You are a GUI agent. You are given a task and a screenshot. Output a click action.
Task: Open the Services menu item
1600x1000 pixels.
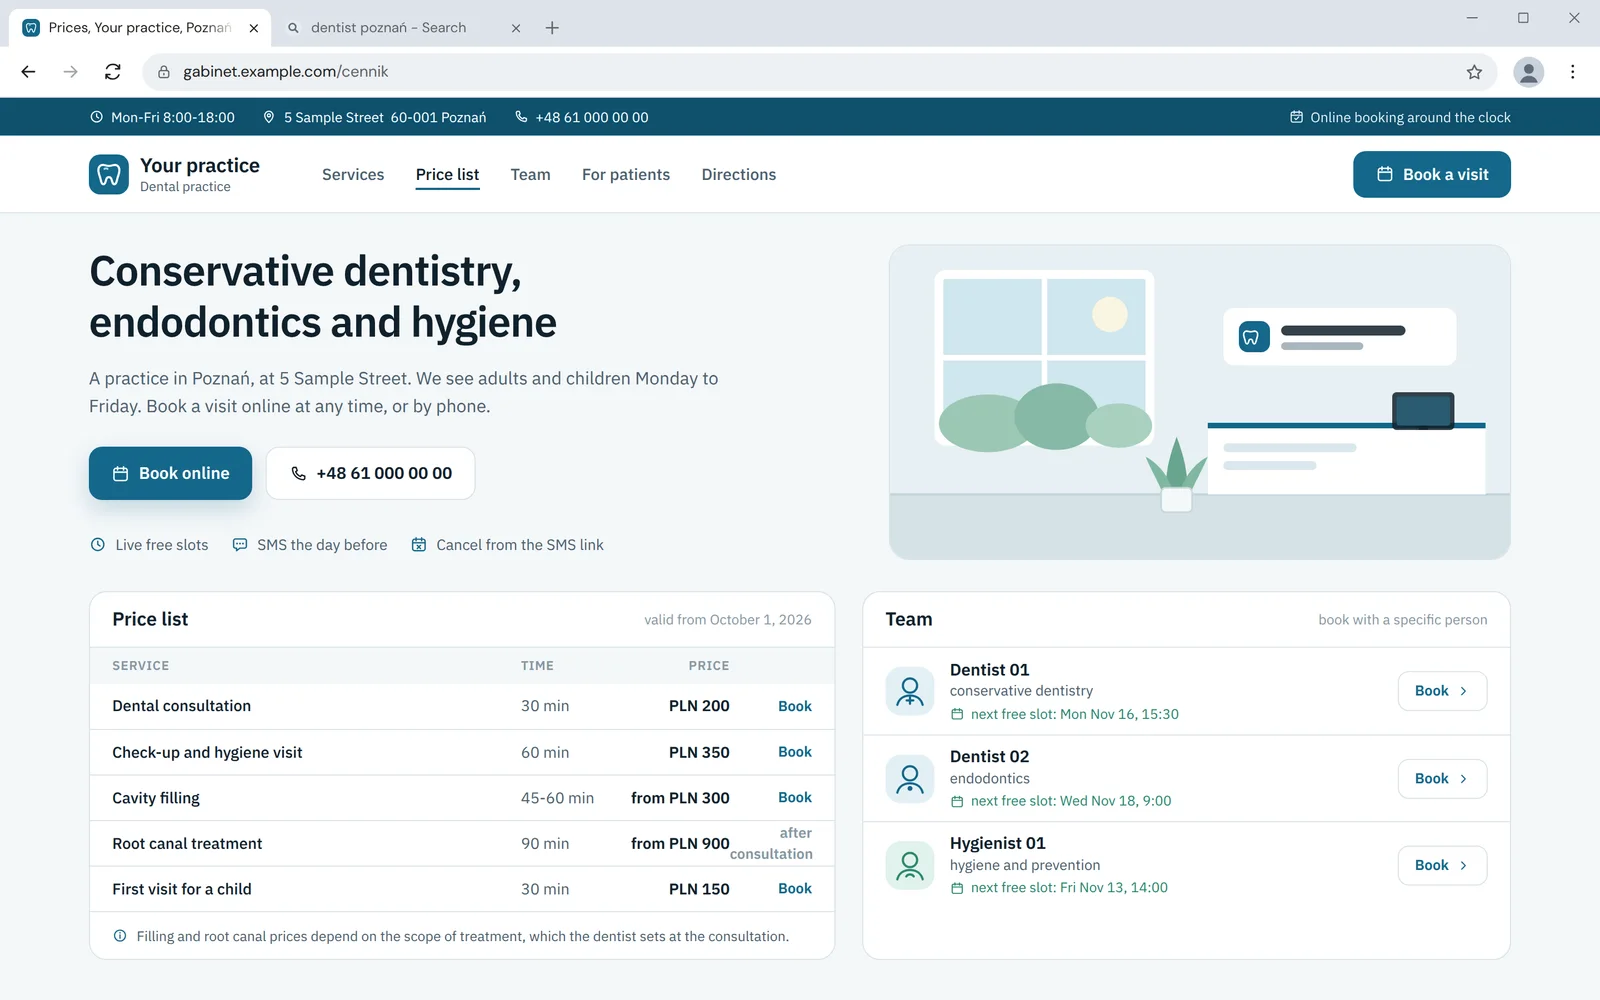pyautogui.click(x=353, y=174)
